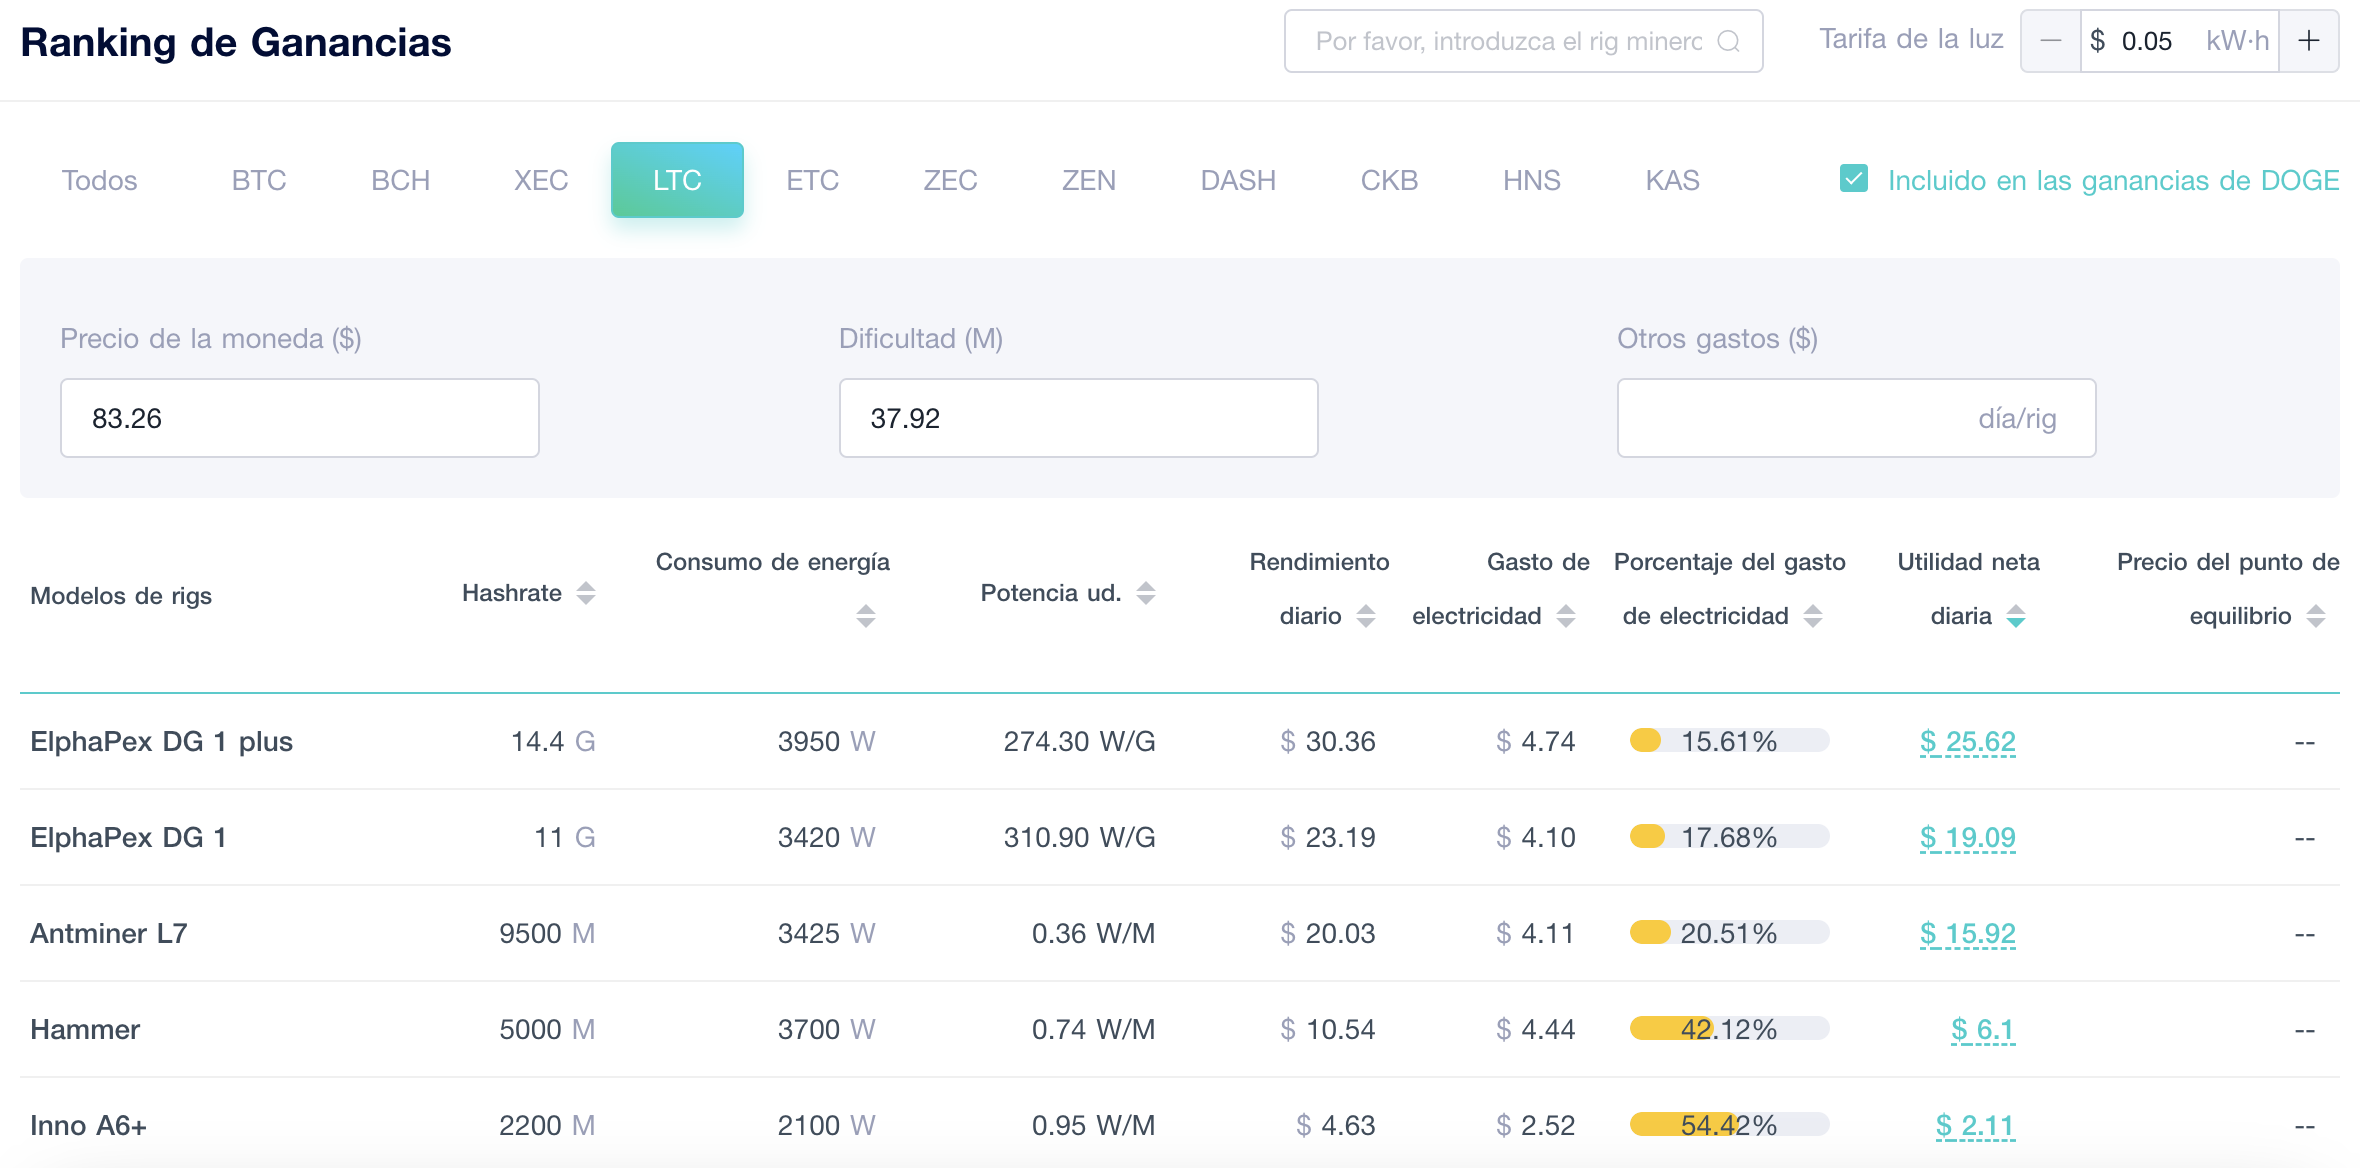
Task: Click the efficiency value 310.90 W/G
Action: tap(1080, 838)
